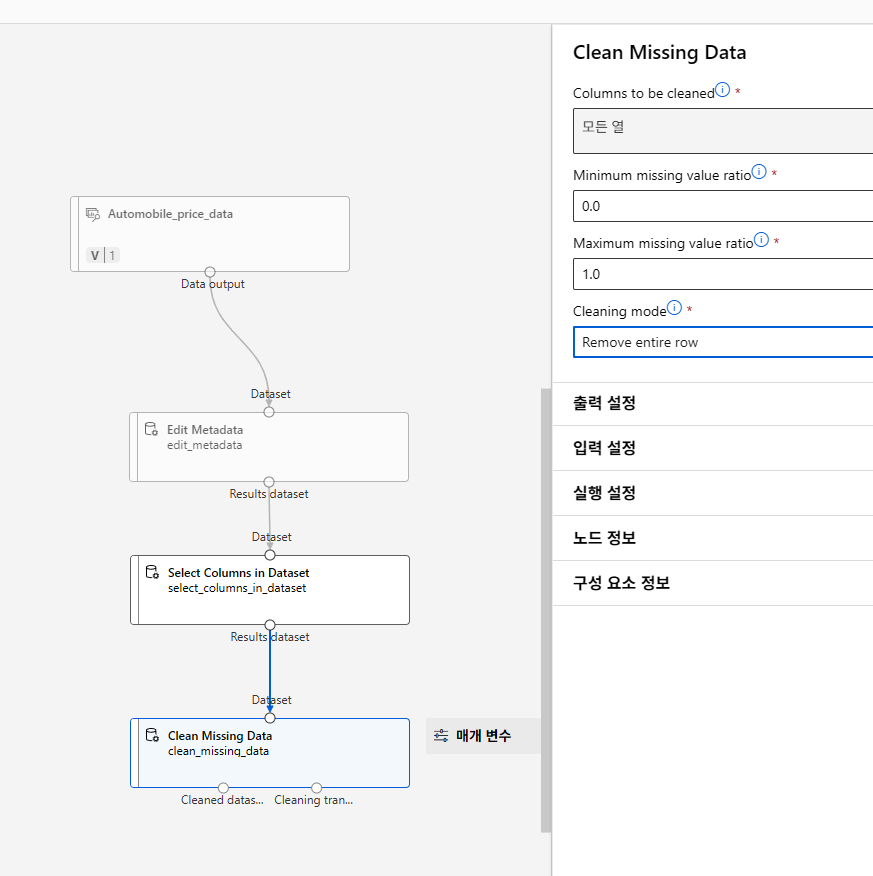The height and width of the screenshot is (876, 873).
Task: Click info icon next to Cleaning mode
Action: [x=674, y=308]
